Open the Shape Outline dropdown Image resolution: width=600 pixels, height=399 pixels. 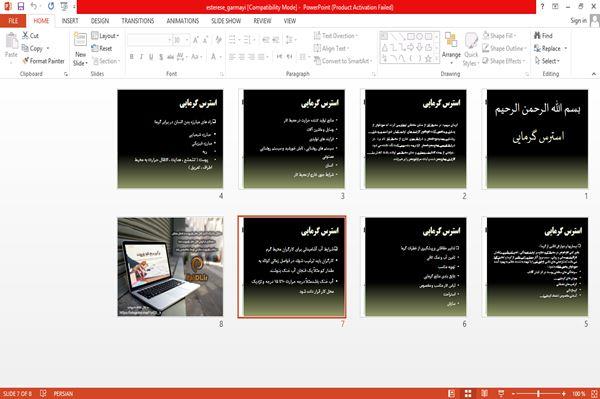(505, 48)
